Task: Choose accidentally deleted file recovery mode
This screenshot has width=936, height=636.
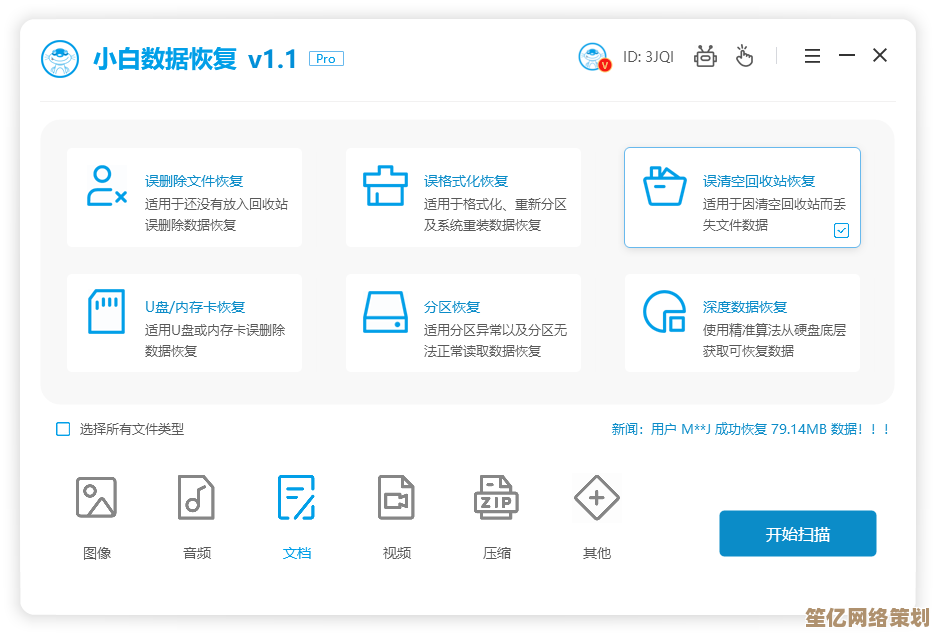Action: coord(184,197)
